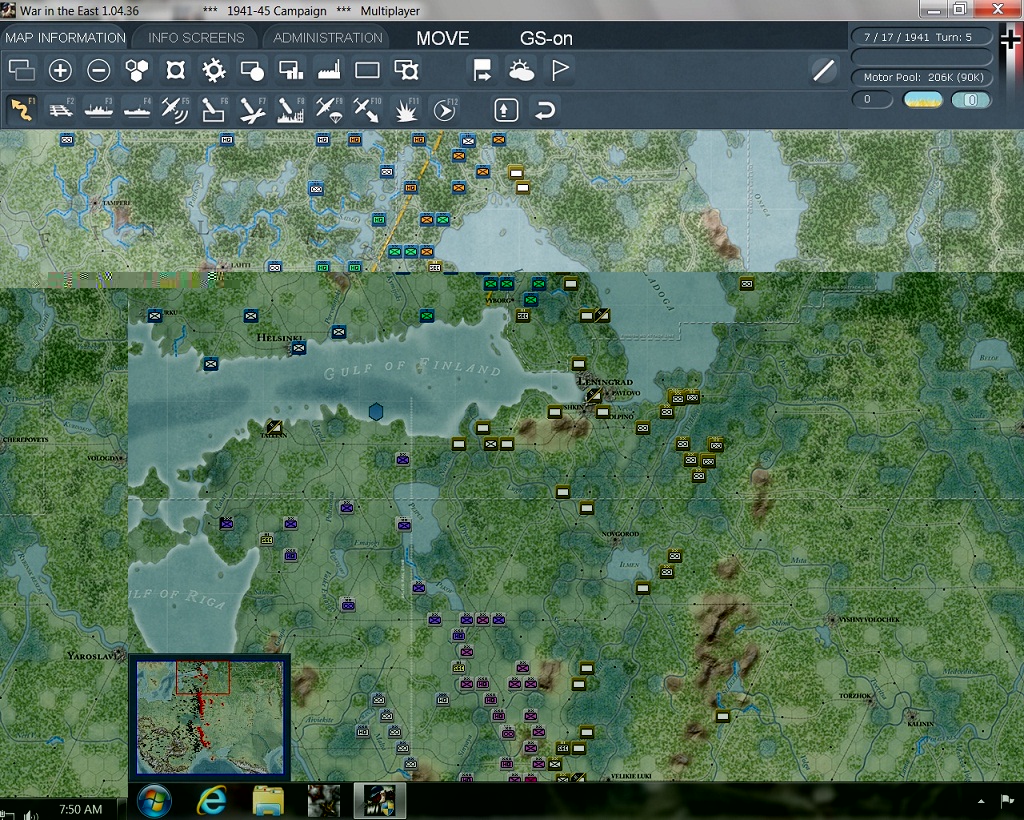Click the blue hexagon marker in Gulf of Finland
Screen dimensions: 1024x820
coord(376,411)
